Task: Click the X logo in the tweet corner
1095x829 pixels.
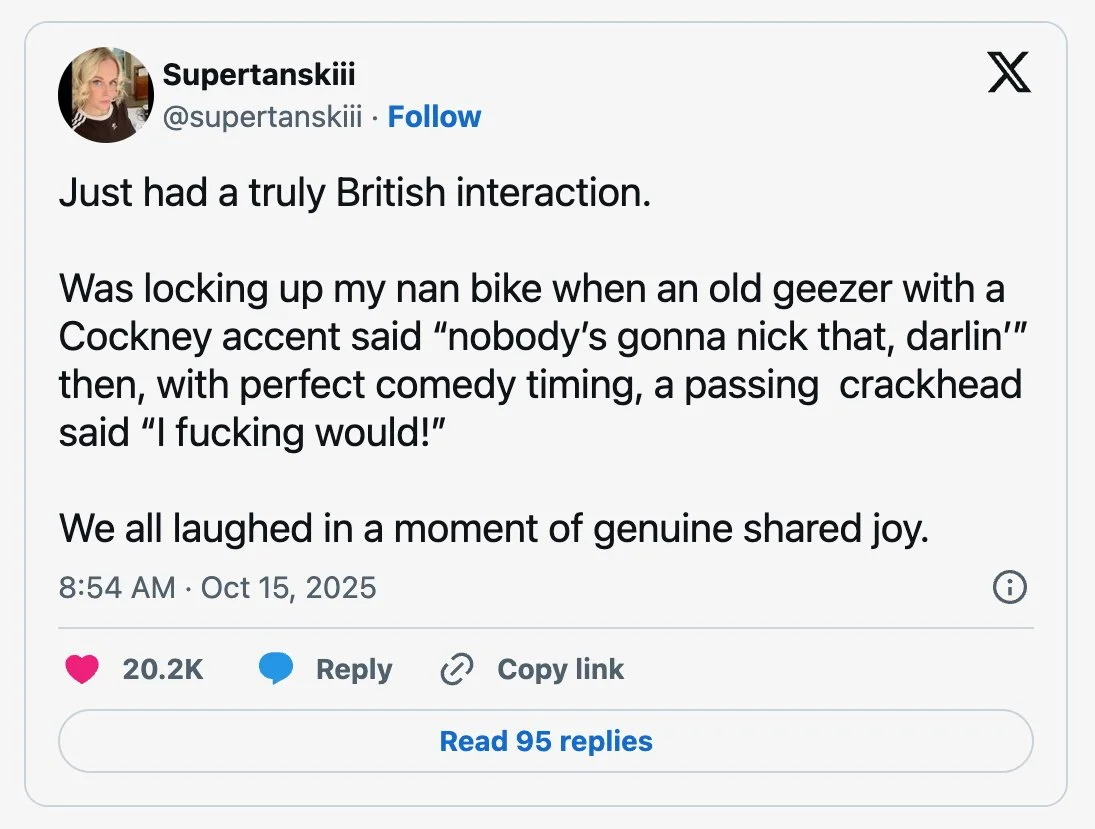Action: 1008,74
